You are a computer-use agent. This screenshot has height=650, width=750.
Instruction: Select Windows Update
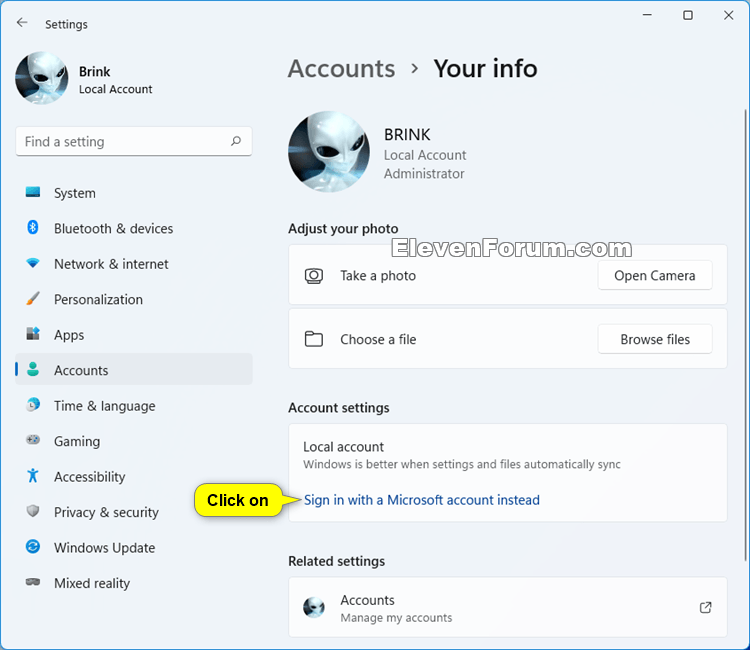[x=134, y=547]
